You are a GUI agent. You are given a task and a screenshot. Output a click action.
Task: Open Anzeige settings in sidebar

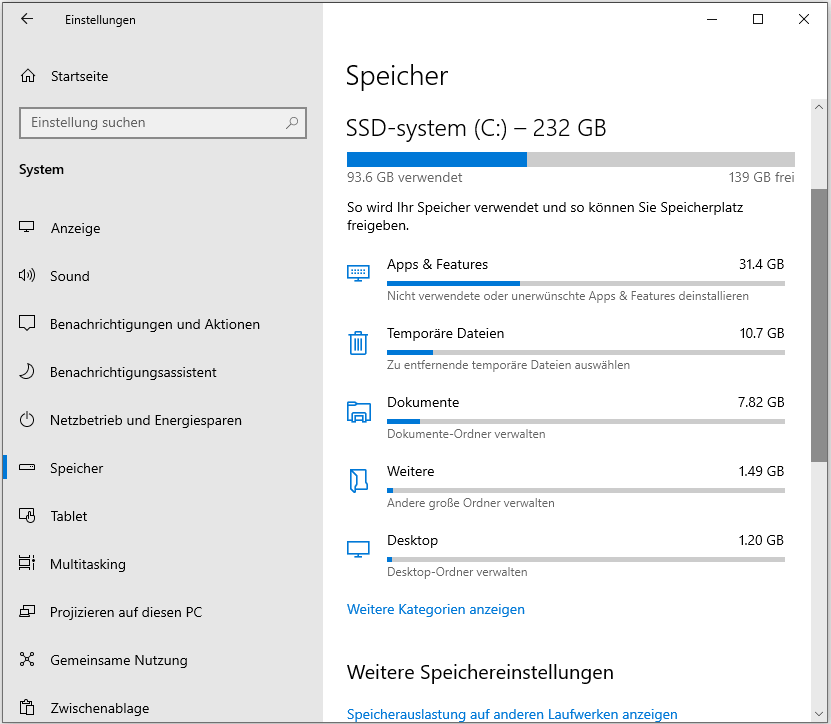point(75,228)
